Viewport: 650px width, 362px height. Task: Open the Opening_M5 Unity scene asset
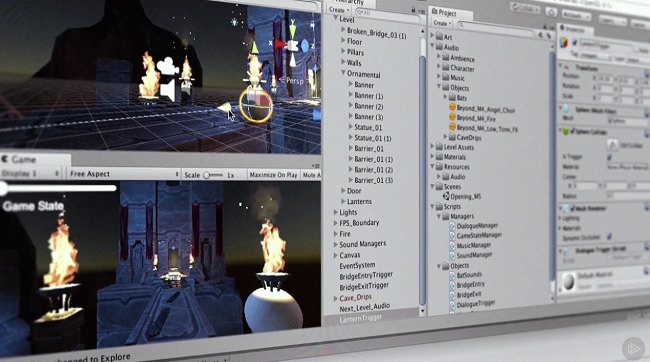461,197
